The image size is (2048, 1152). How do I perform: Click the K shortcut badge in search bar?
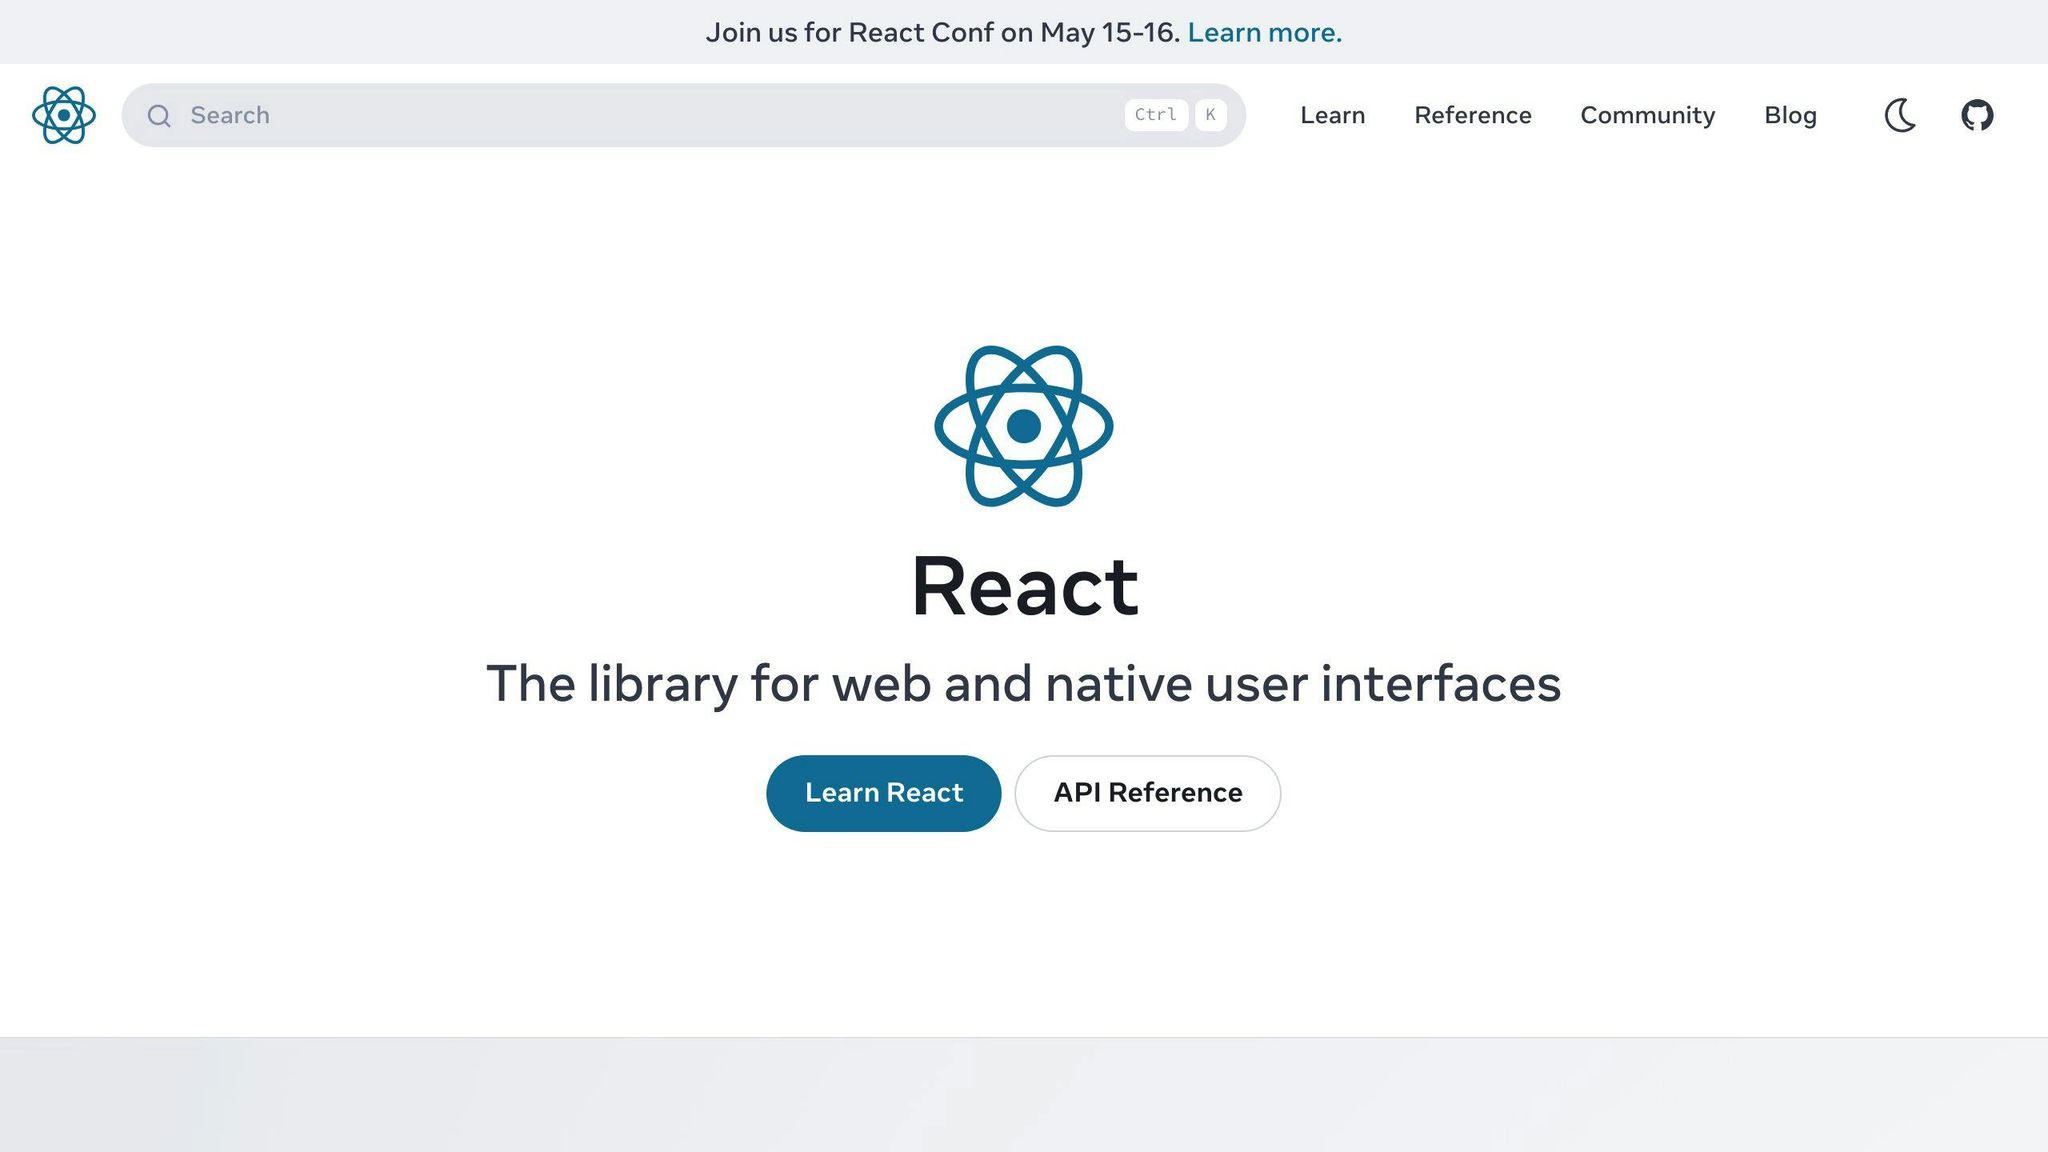(x=1210, y=115)
